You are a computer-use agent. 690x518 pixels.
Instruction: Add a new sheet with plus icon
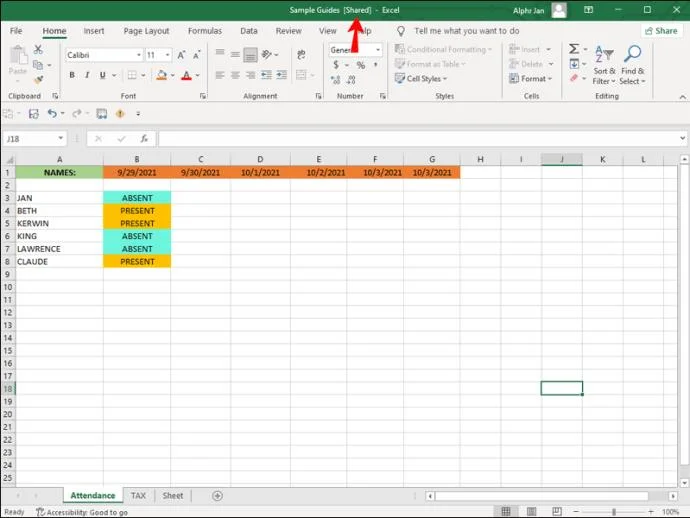217,496
